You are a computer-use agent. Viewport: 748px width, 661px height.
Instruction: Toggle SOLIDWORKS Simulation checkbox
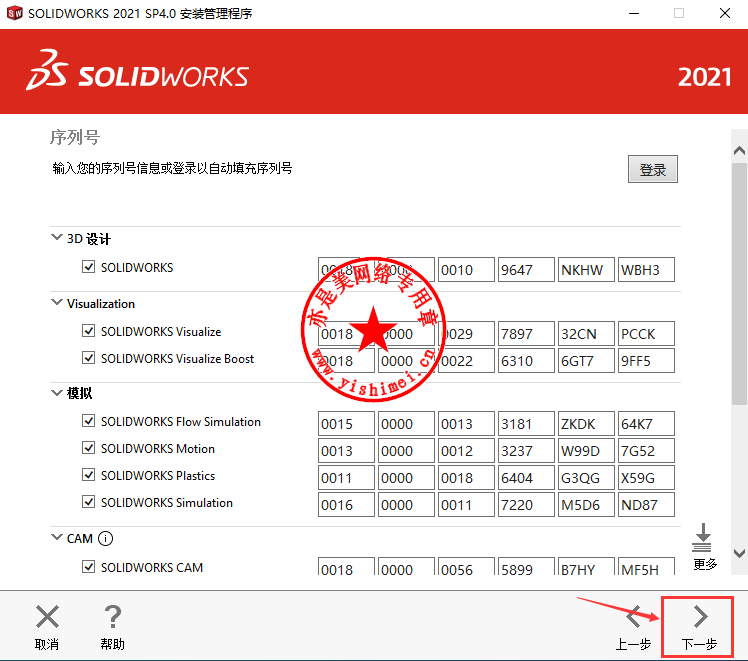pyautogui.click(x=88, y=502)
